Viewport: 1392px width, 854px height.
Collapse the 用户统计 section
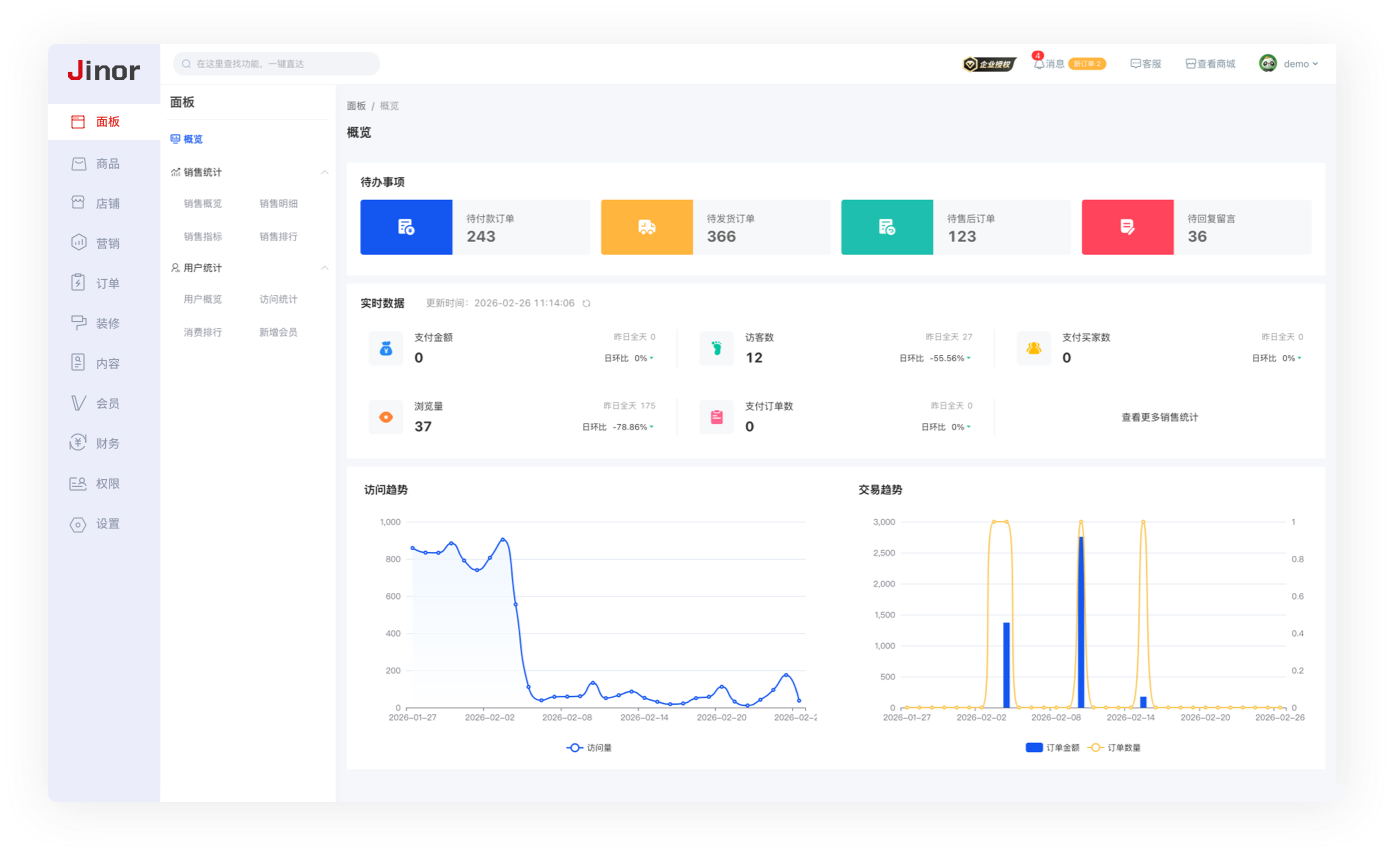click(324, 268)
